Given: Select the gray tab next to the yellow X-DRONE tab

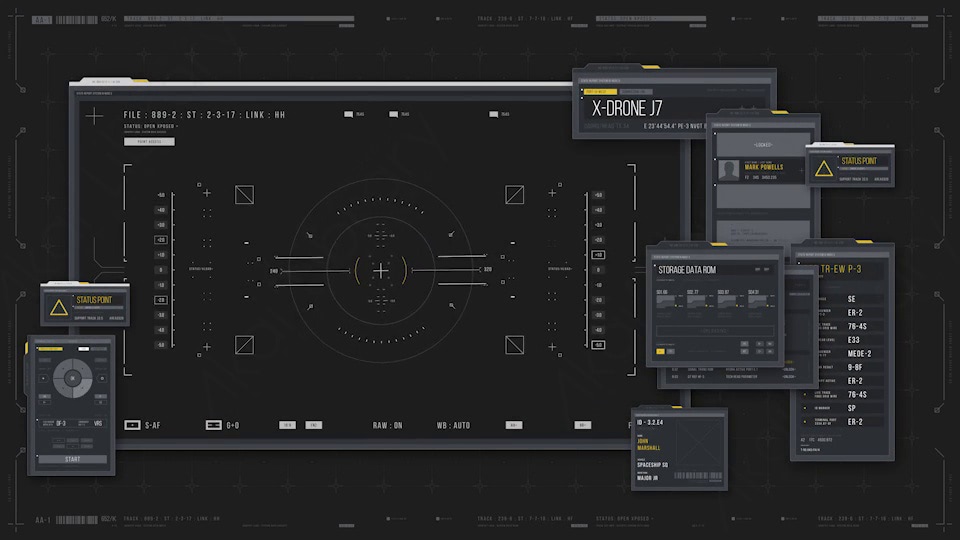Looking at the screenshot, I should (636, 92).
